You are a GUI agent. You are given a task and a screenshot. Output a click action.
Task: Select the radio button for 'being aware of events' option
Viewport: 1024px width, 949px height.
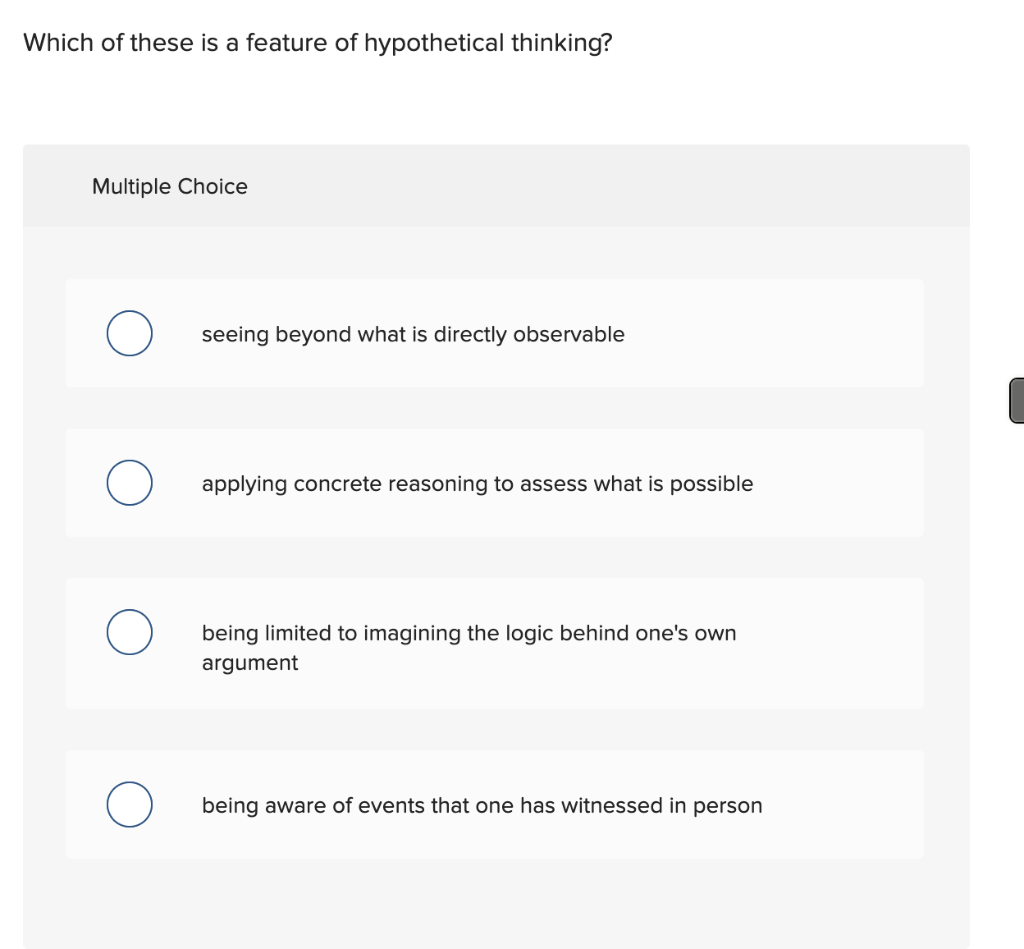tap(129, 803)
